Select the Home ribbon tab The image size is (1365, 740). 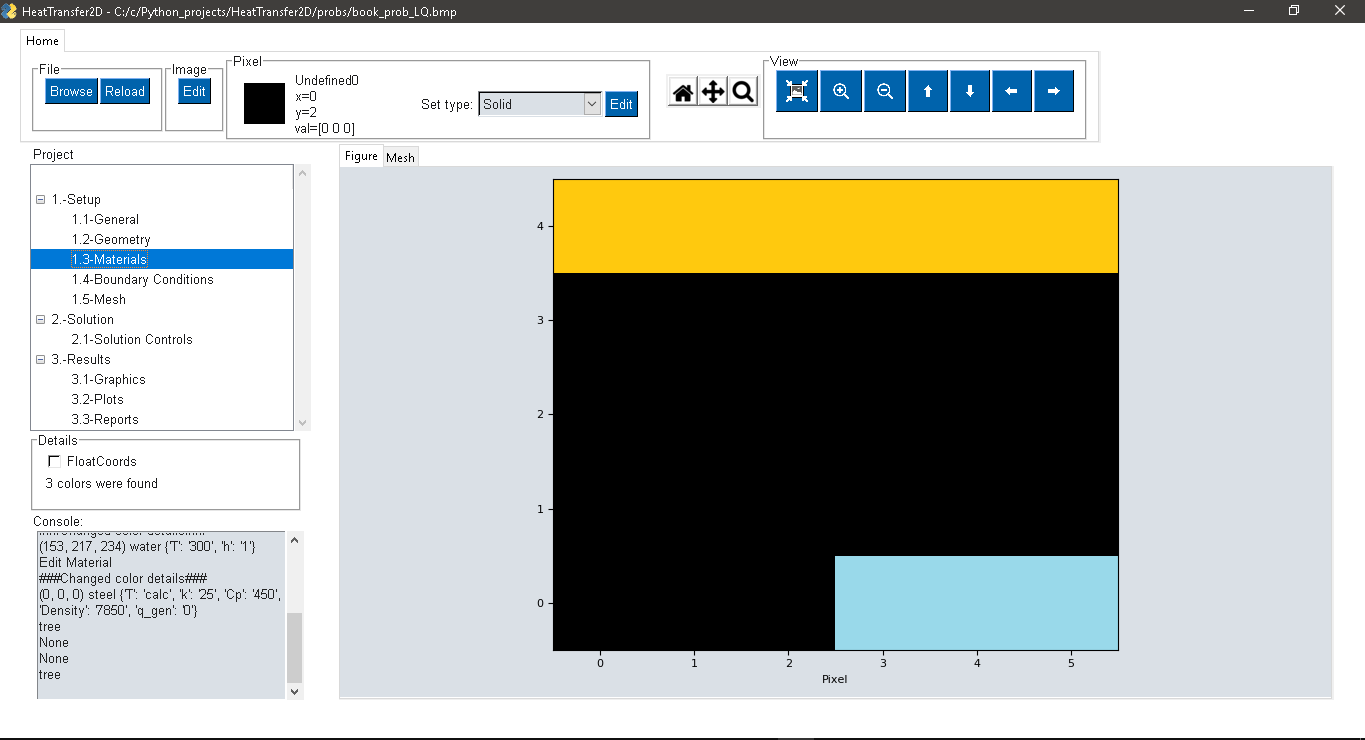[43, 41]
